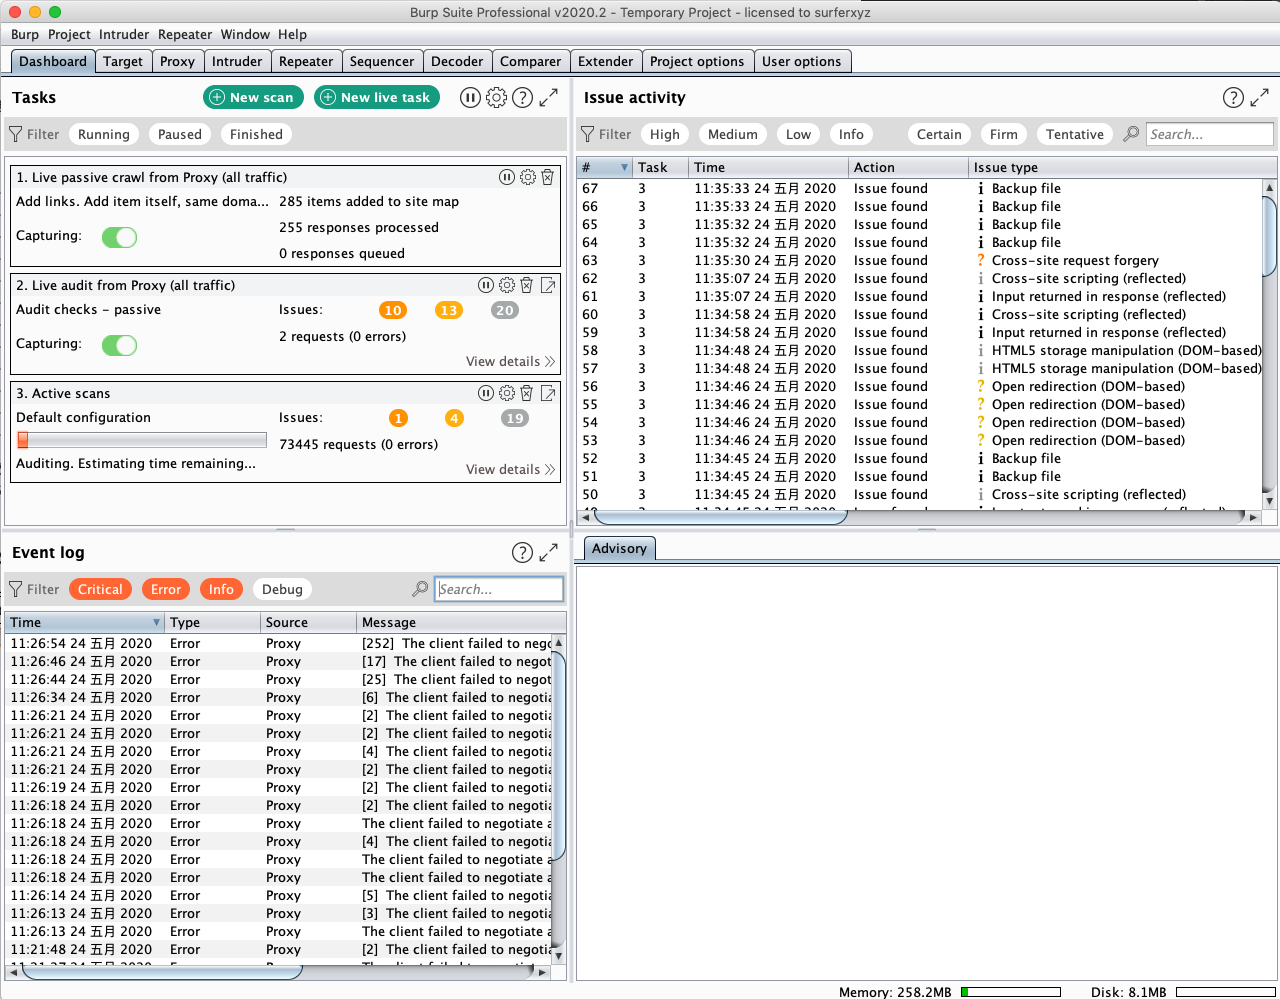Pause the Active scans task
Image resolution: width=1280 pixels, height=999 pixels.
tap(486, 393)
